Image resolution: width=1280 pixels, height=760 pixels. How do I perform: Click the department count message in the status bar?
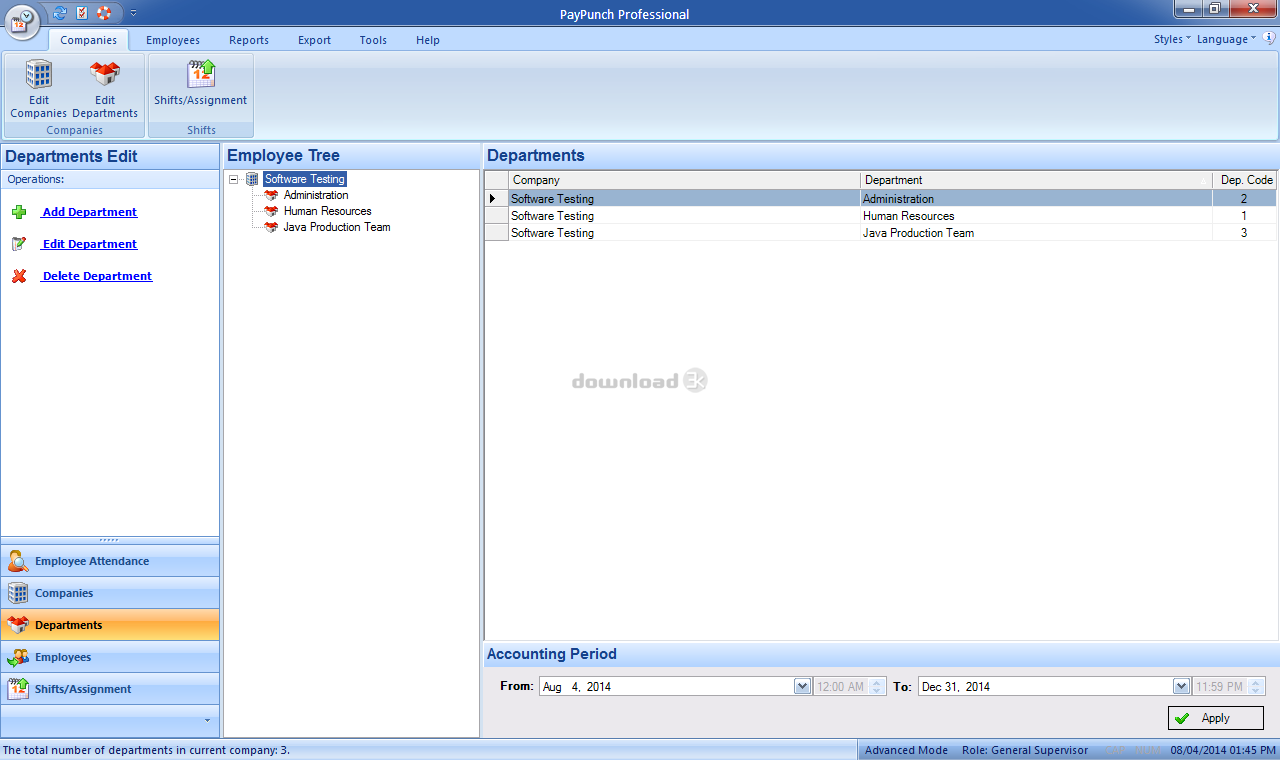coord(146,750)
